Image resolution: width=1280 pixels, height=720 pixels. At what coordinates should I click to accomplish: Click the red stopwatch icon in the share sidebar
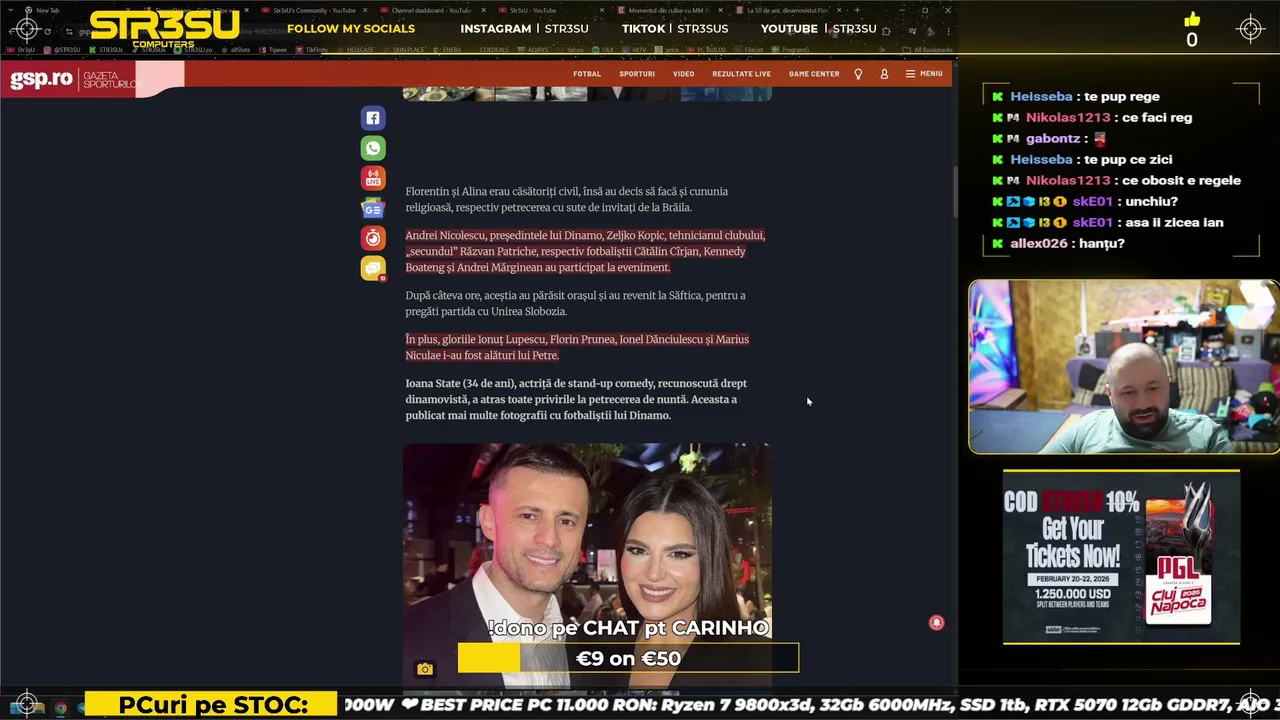tap(373, 238)
